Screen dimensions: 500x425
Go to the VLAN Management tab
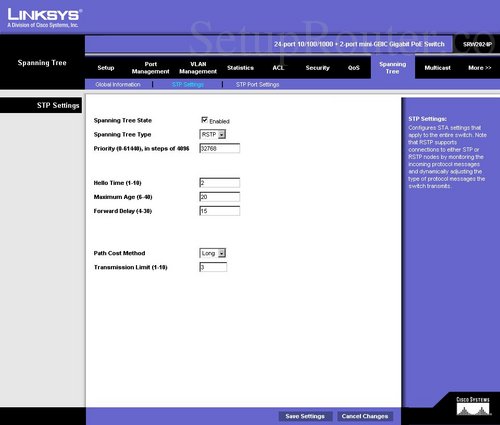click(198, 68)
